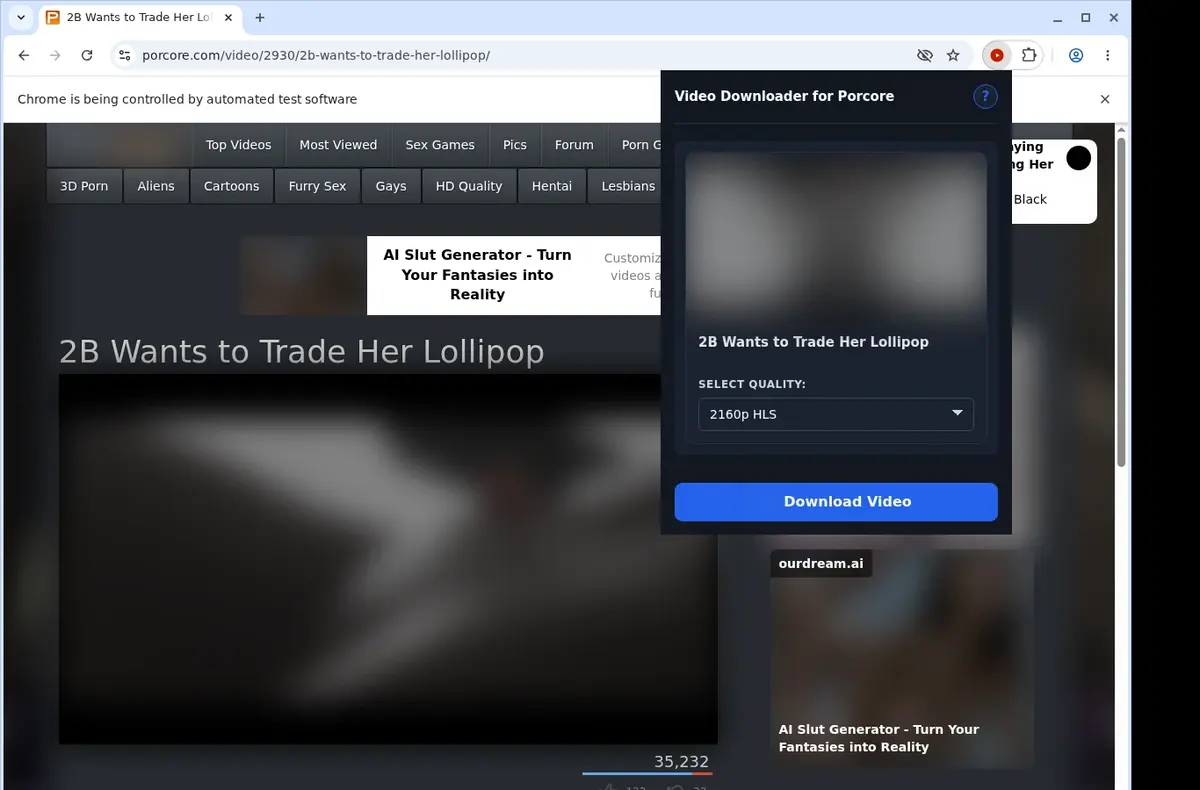Screen dimensions: 1200x790
Task: Go back to the previous page
Action: [x=24, y=56]
